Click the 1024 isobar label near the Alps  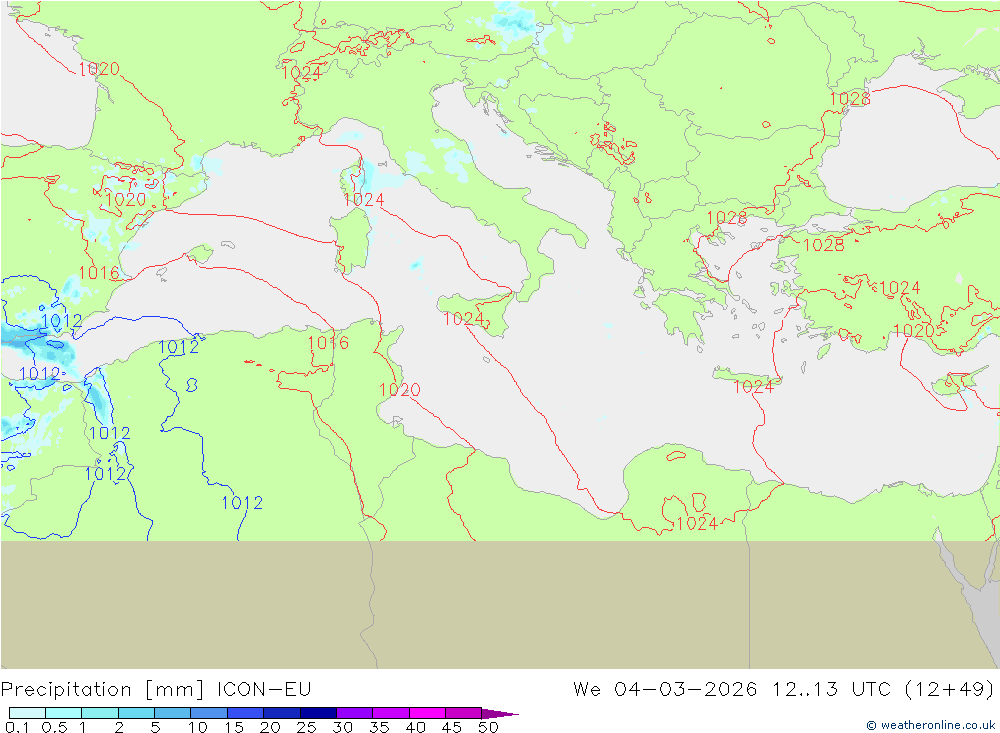tap(302, 73)
